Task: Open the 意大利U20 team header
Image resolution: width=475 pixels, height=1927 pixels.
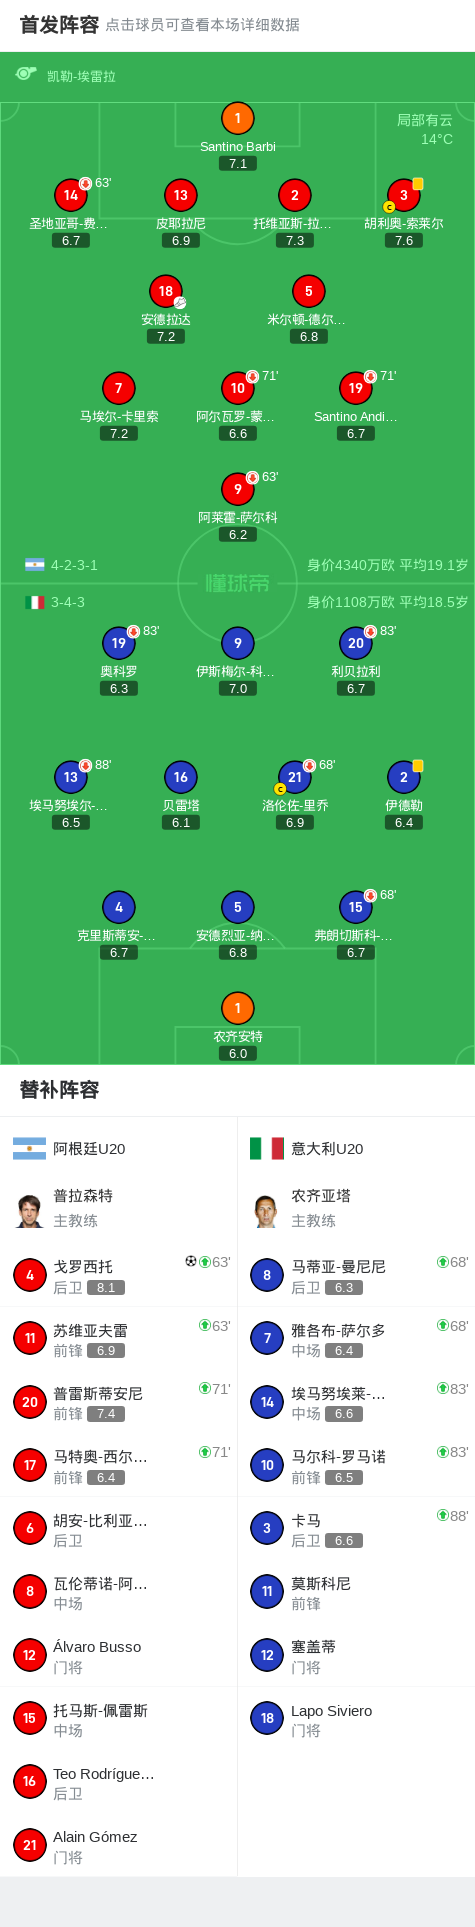Action: 356,1148
